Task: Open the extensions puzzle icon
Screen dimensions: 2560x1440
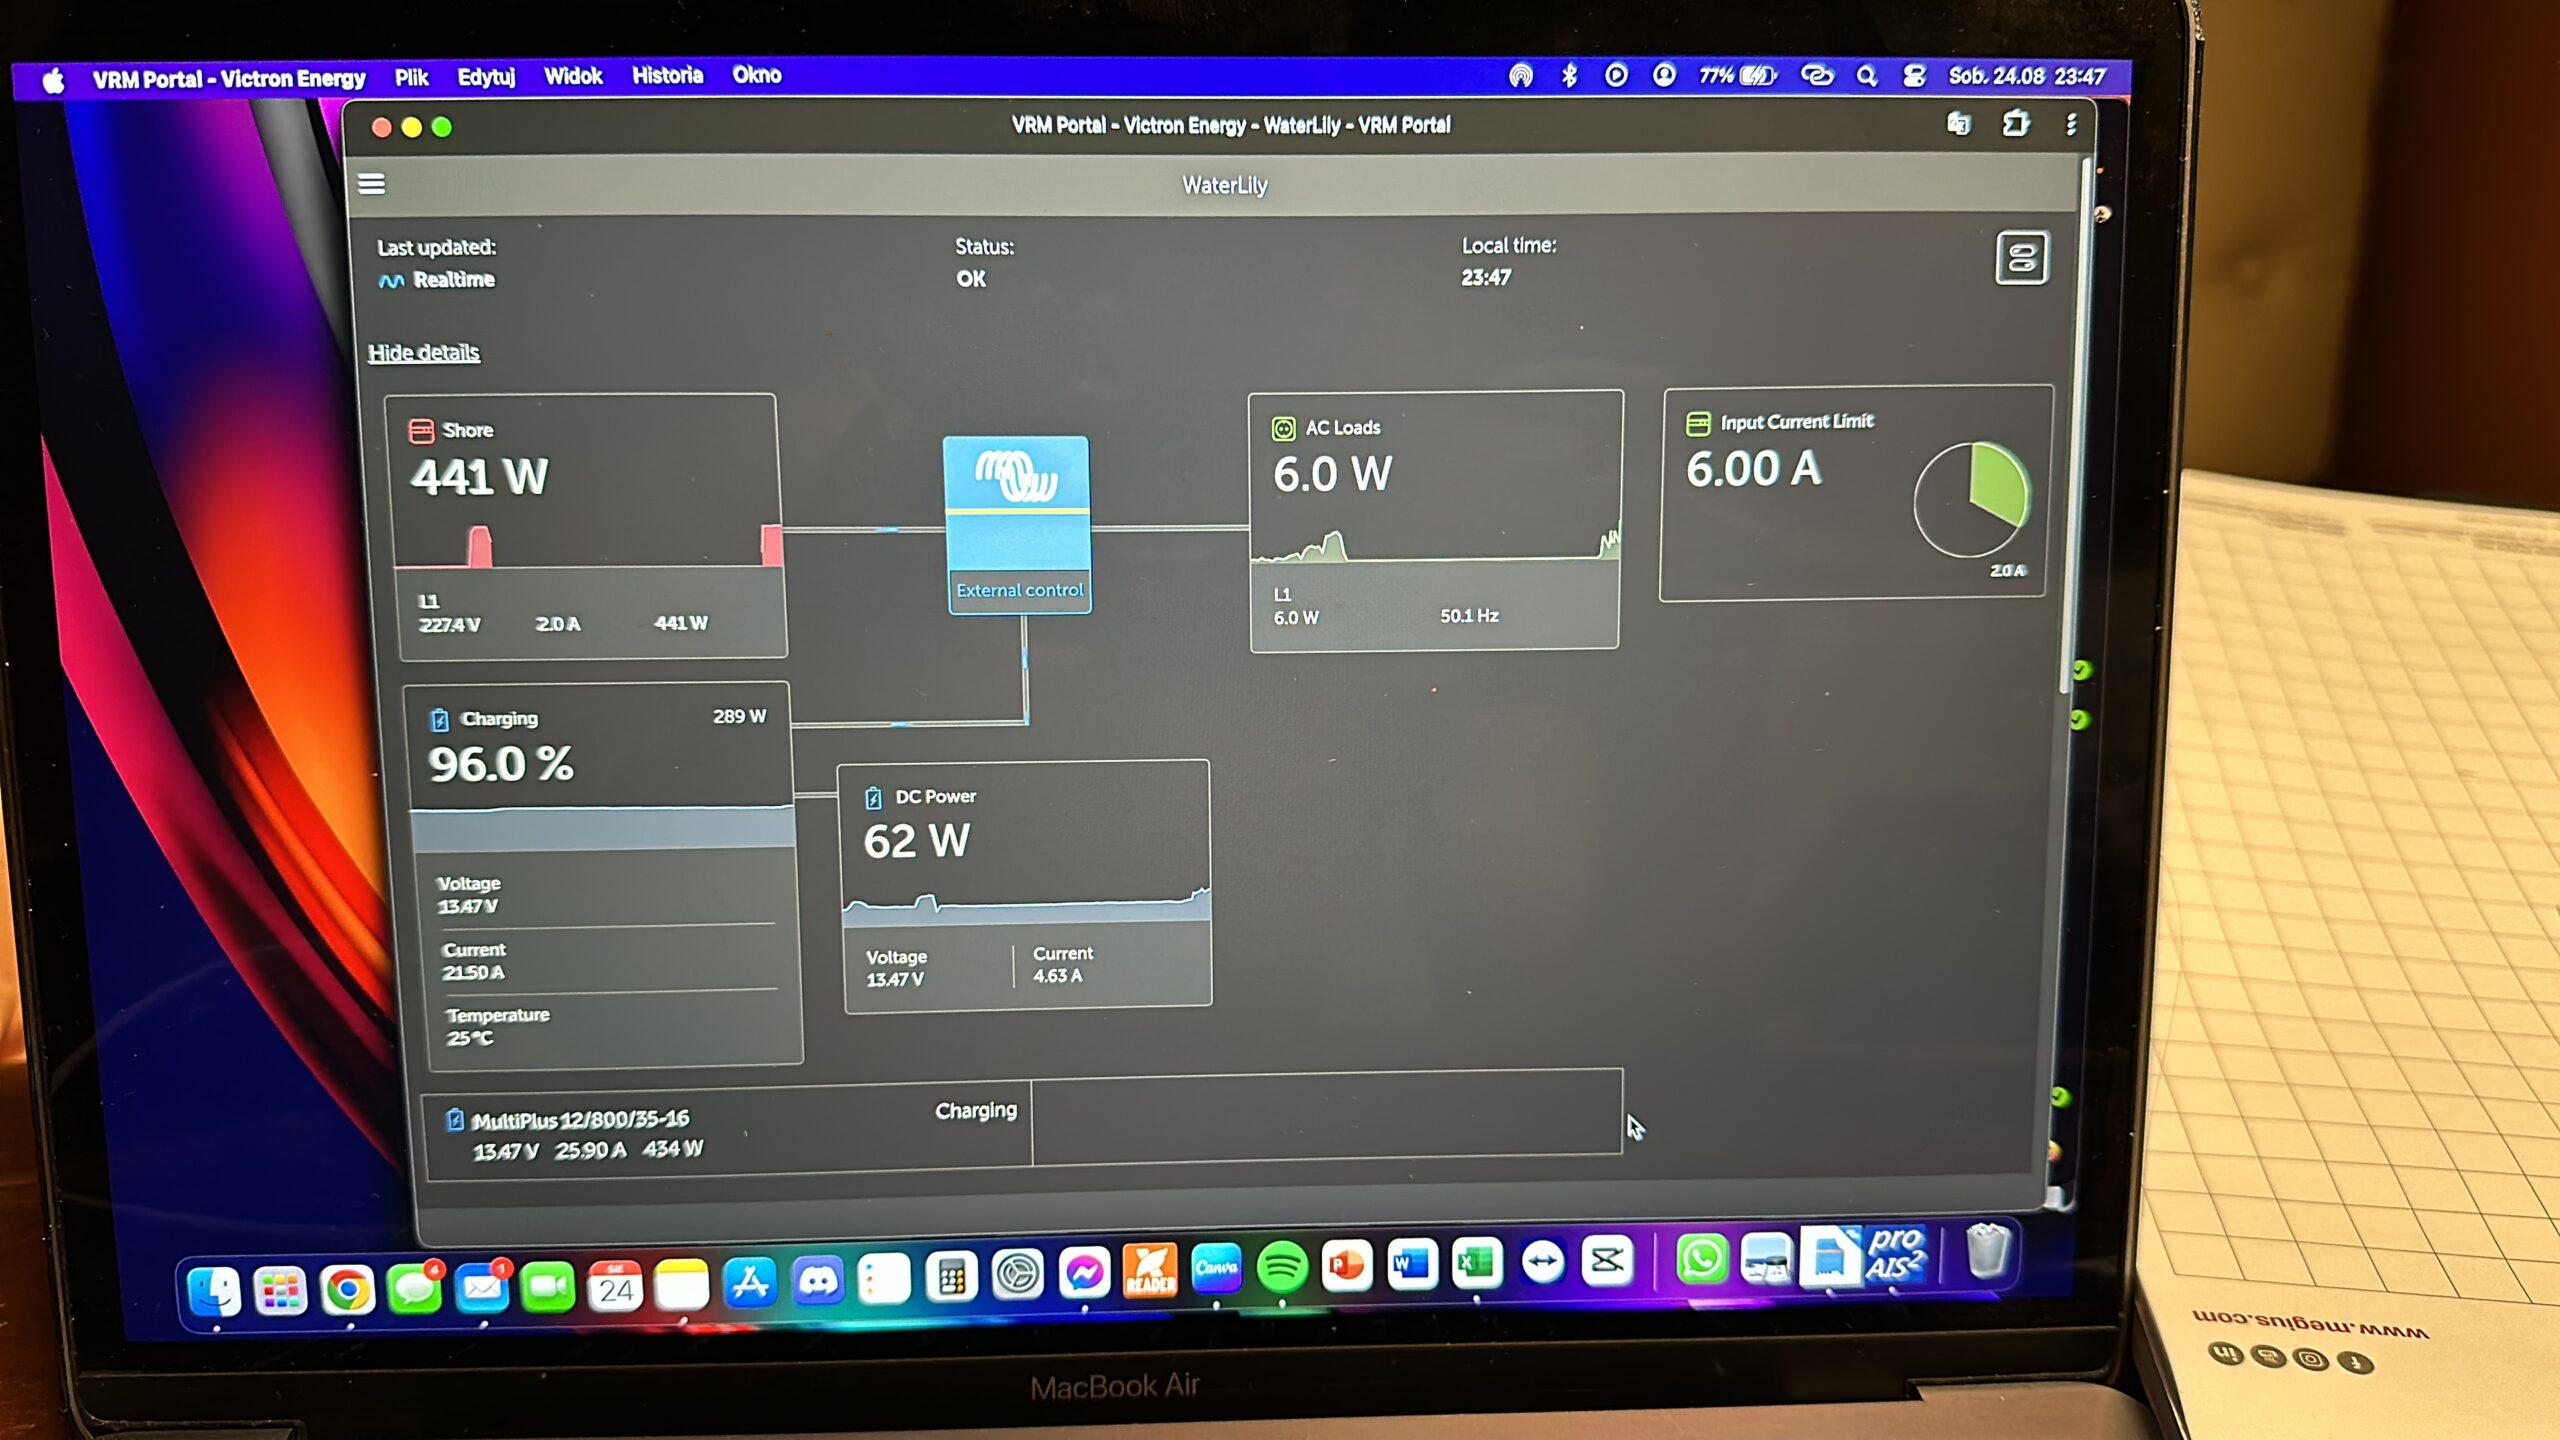Action: (2015, 124)
